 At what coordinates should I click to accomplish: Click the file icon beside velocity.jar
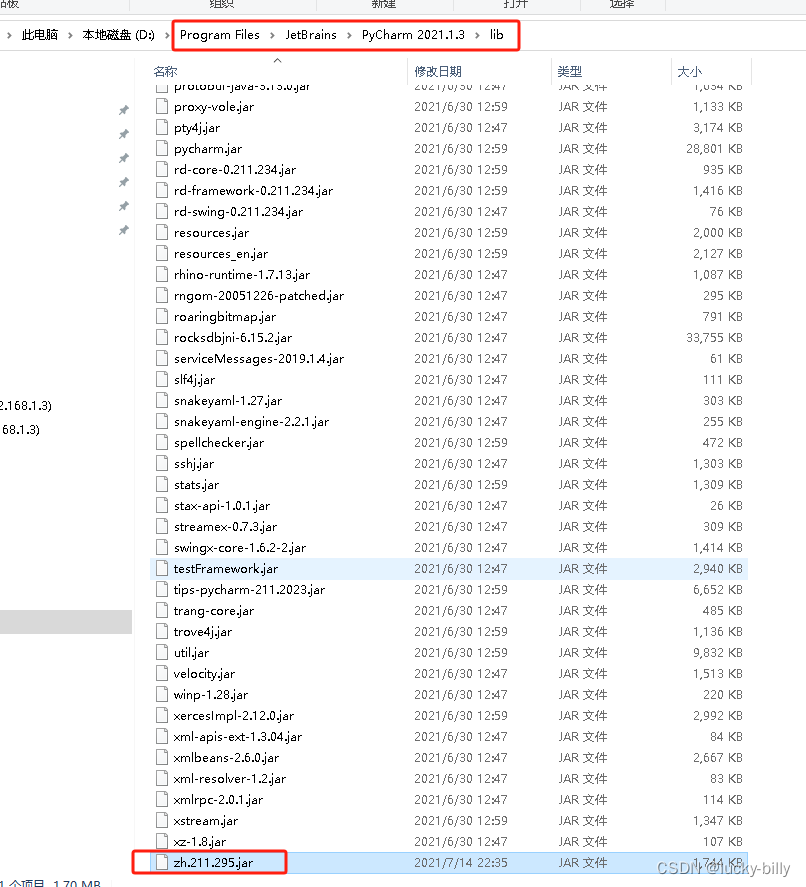coord(162,673)
